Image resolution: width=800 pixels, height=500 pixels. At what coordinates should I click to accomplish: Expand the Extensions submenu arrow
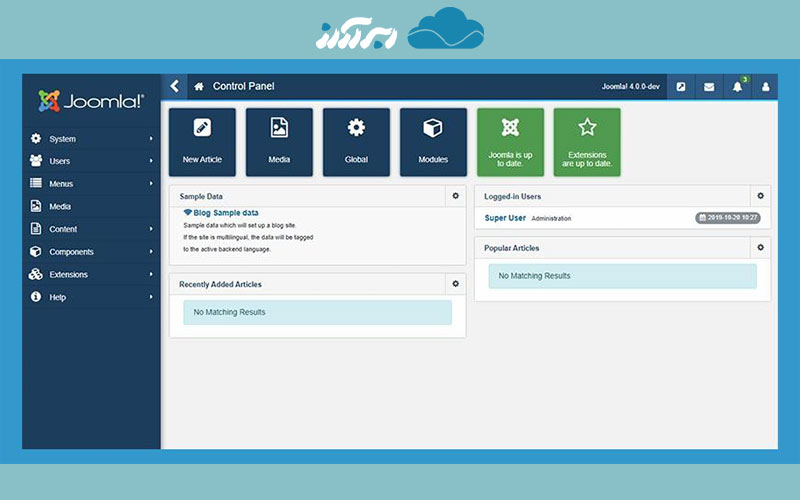151,274
